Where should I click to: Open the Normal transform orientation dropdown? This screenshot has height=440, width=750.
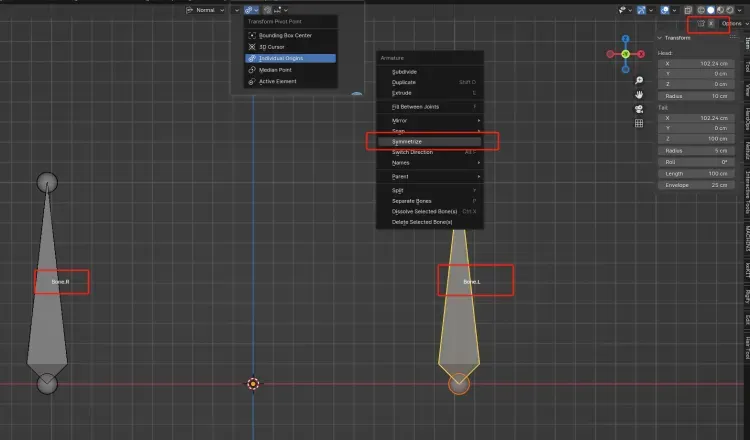(x=205, y=10)
